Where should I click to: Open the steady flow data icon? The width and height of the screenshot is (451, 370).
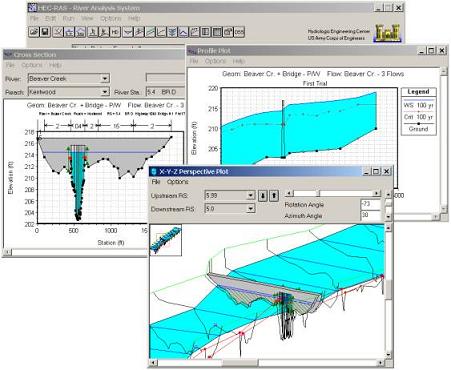tap(69, 32)
